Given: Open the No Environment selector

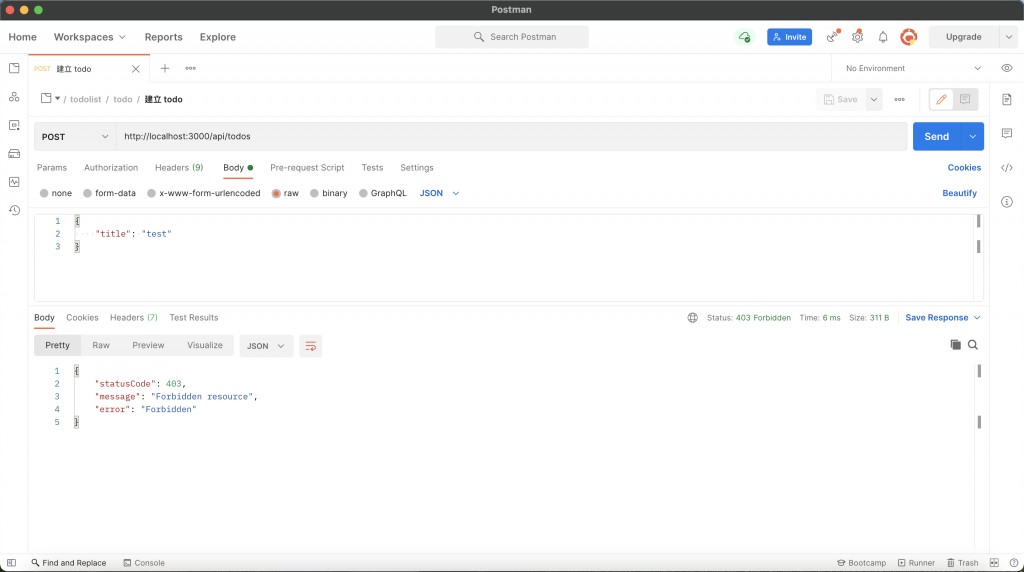Looking at the screenshot, I should click(912, 68).
